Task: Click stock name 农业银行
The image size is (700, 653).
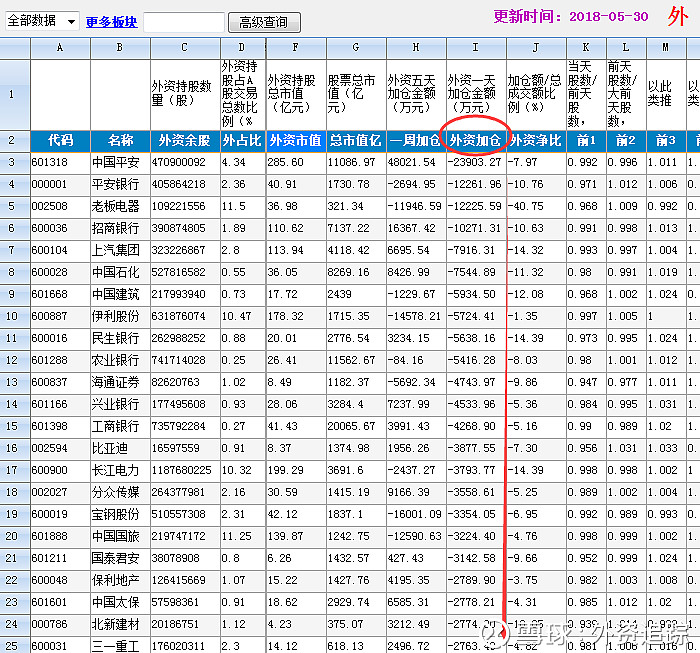Action: point(115,360)
